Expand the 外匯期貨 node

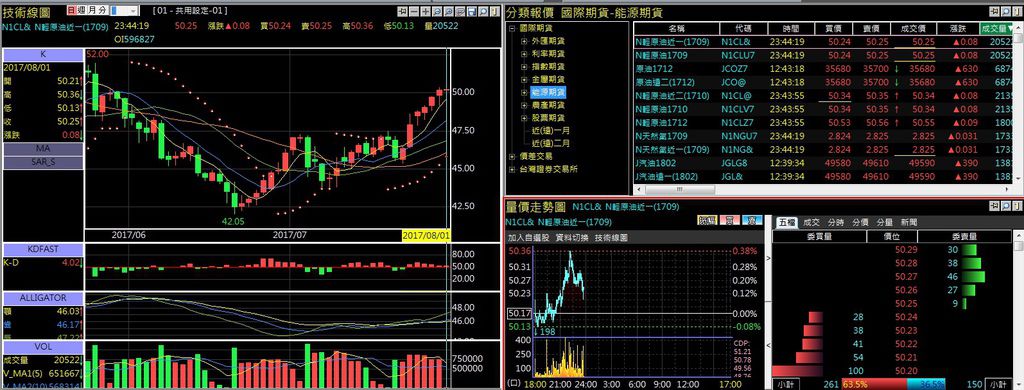point(524,42)
